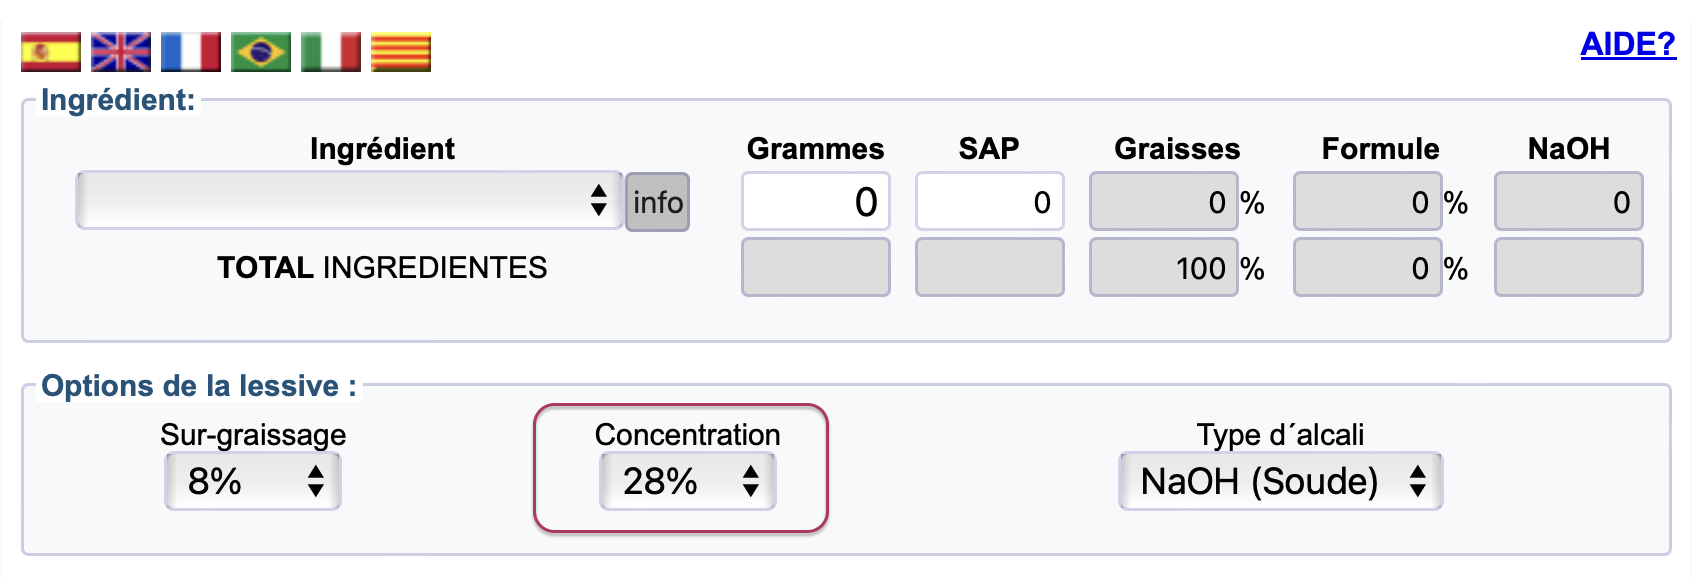Click the total Graisses 100 field
Screen dimensions: 1692x578
[x=1163, y=267]
